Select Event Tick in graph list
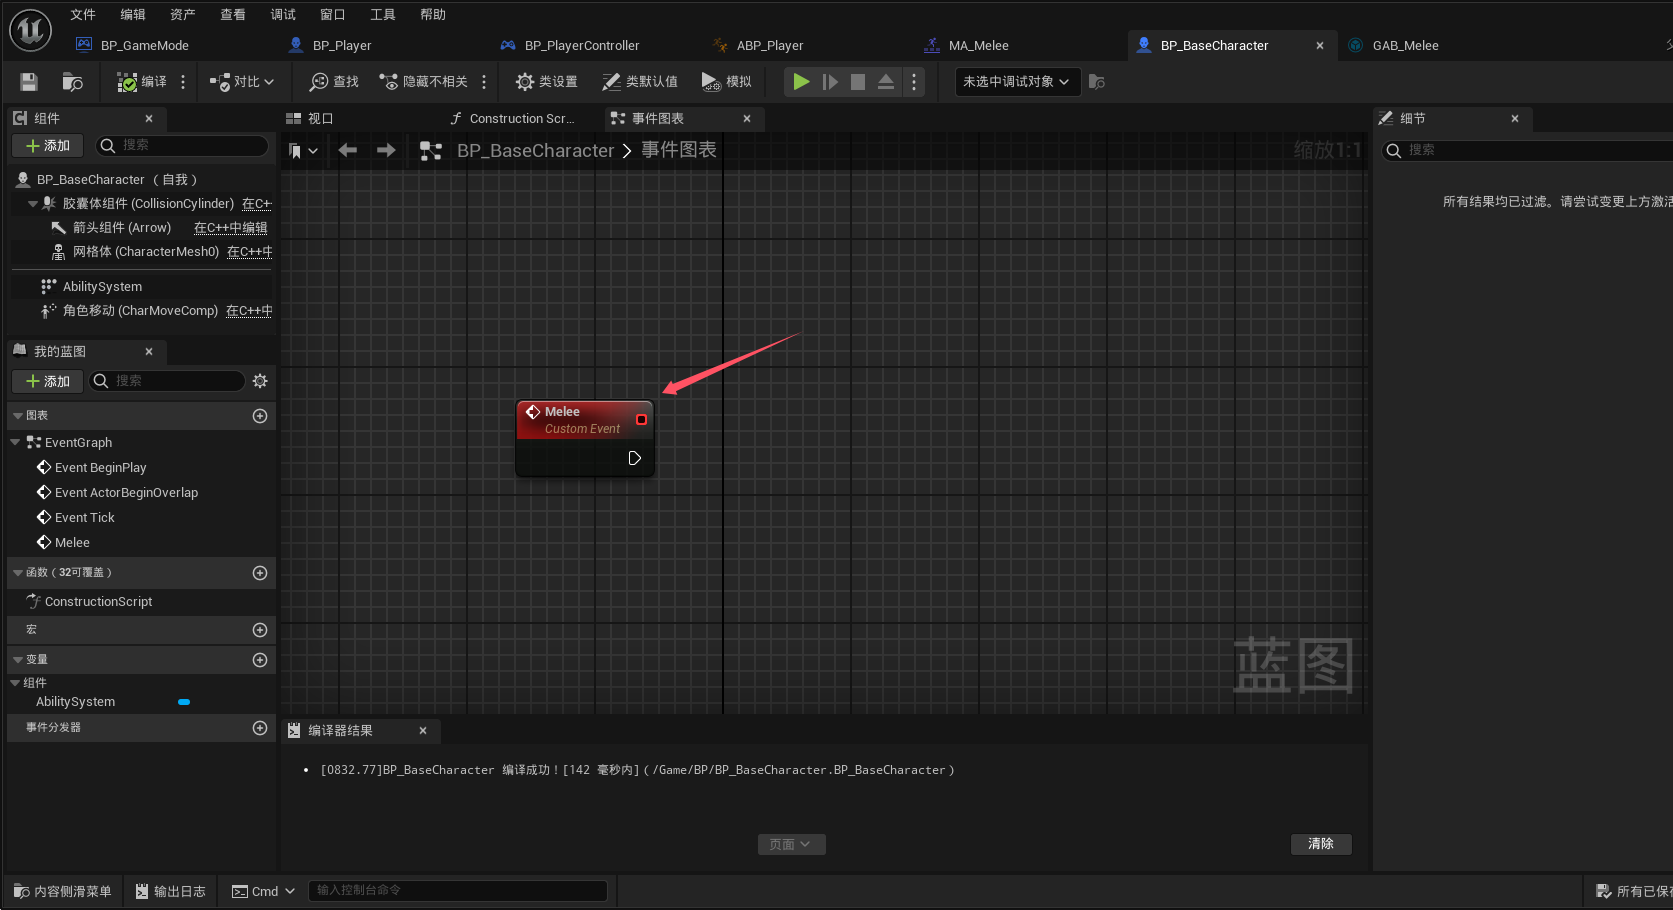Screen dimensions: 1673x910 click(x=84, y=518)
